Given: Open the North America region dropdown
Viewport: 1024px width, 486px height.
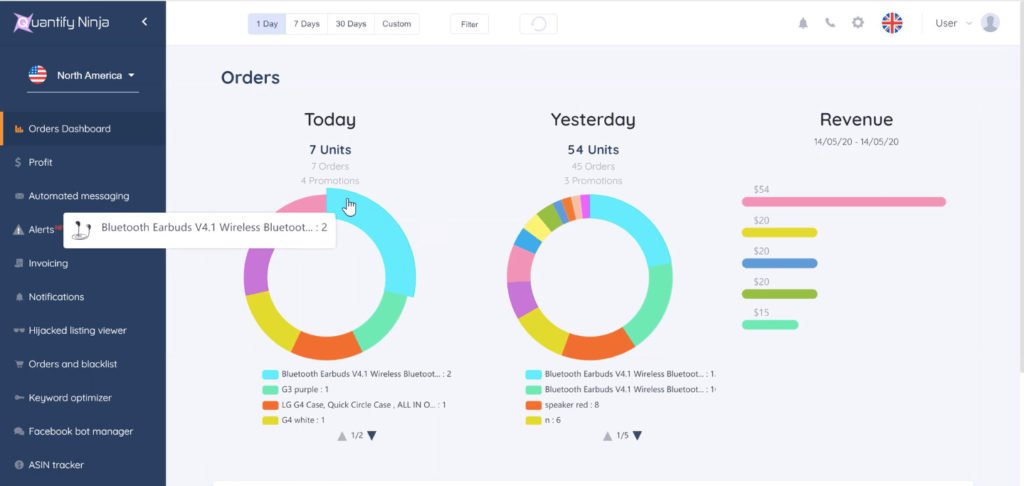Looking at the screenshot, I should [82, 75].
